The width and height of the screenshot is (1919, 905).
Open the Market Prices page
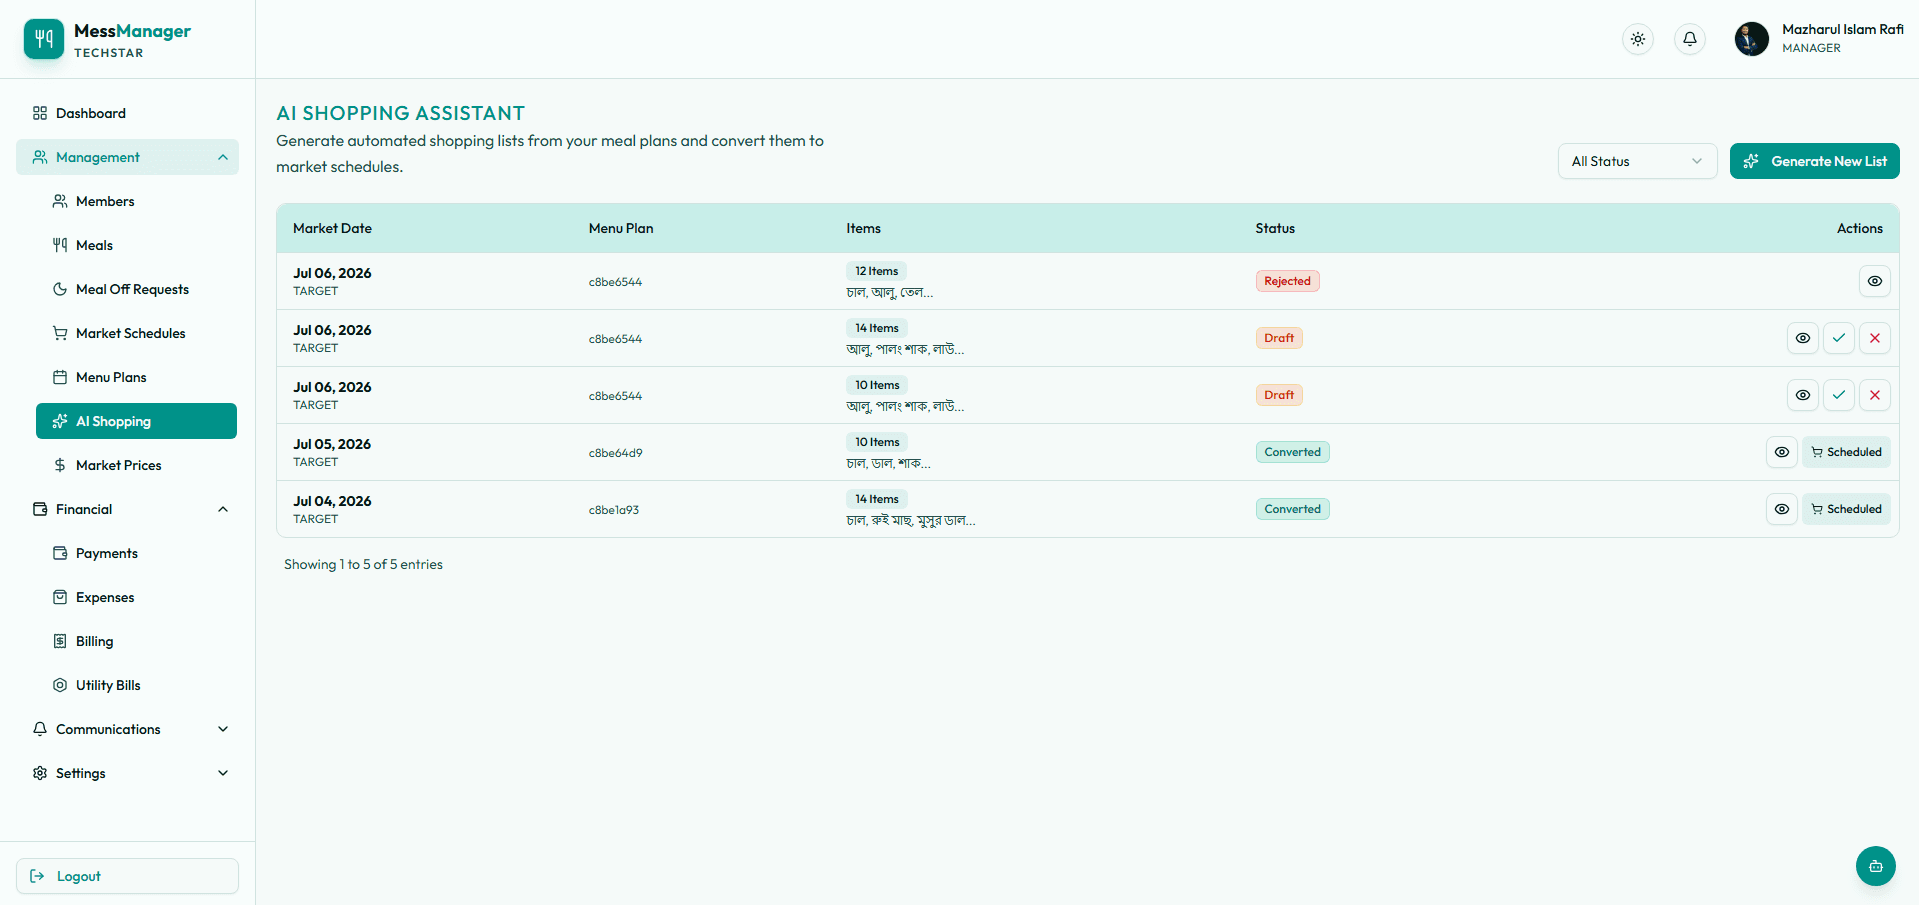coord(136,465)
